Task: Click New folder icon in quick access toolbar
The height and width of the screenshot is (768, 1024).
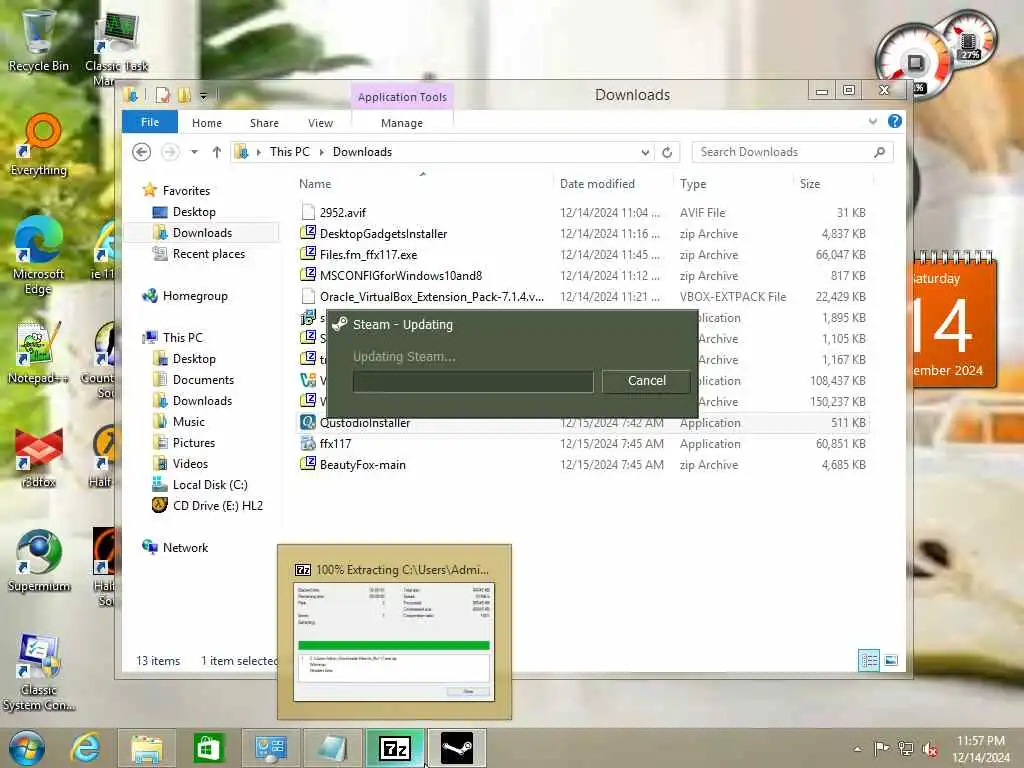Action: point(185,96)
